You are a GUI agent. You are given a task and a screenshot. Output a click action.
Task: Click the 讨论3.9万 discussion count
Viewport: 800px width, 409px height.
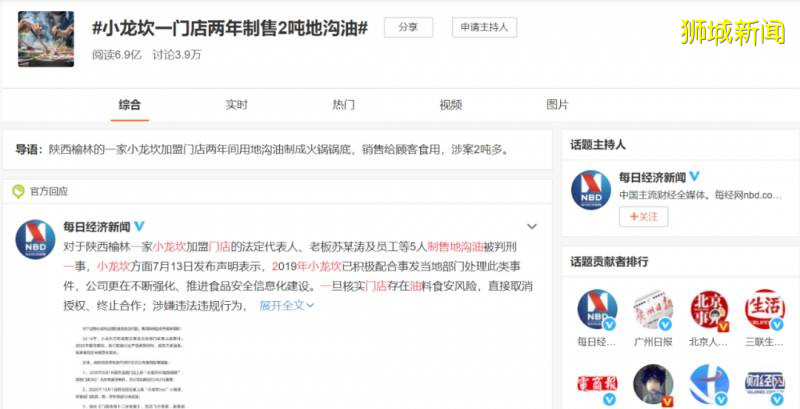(177, 55)
